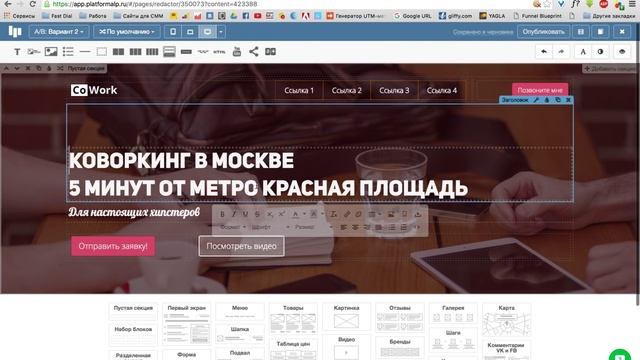This screenshot has width=640, height=360.
Task: Apply italic formatting in the text toolbar
Action: (234, 214)
